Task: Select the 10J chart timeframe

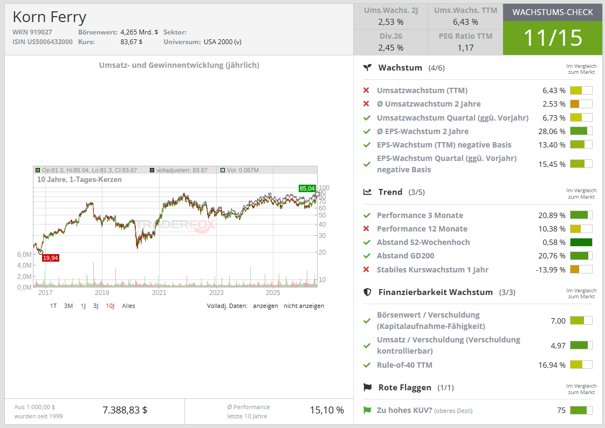Action: pyautogui.click(x=110, y=306)
